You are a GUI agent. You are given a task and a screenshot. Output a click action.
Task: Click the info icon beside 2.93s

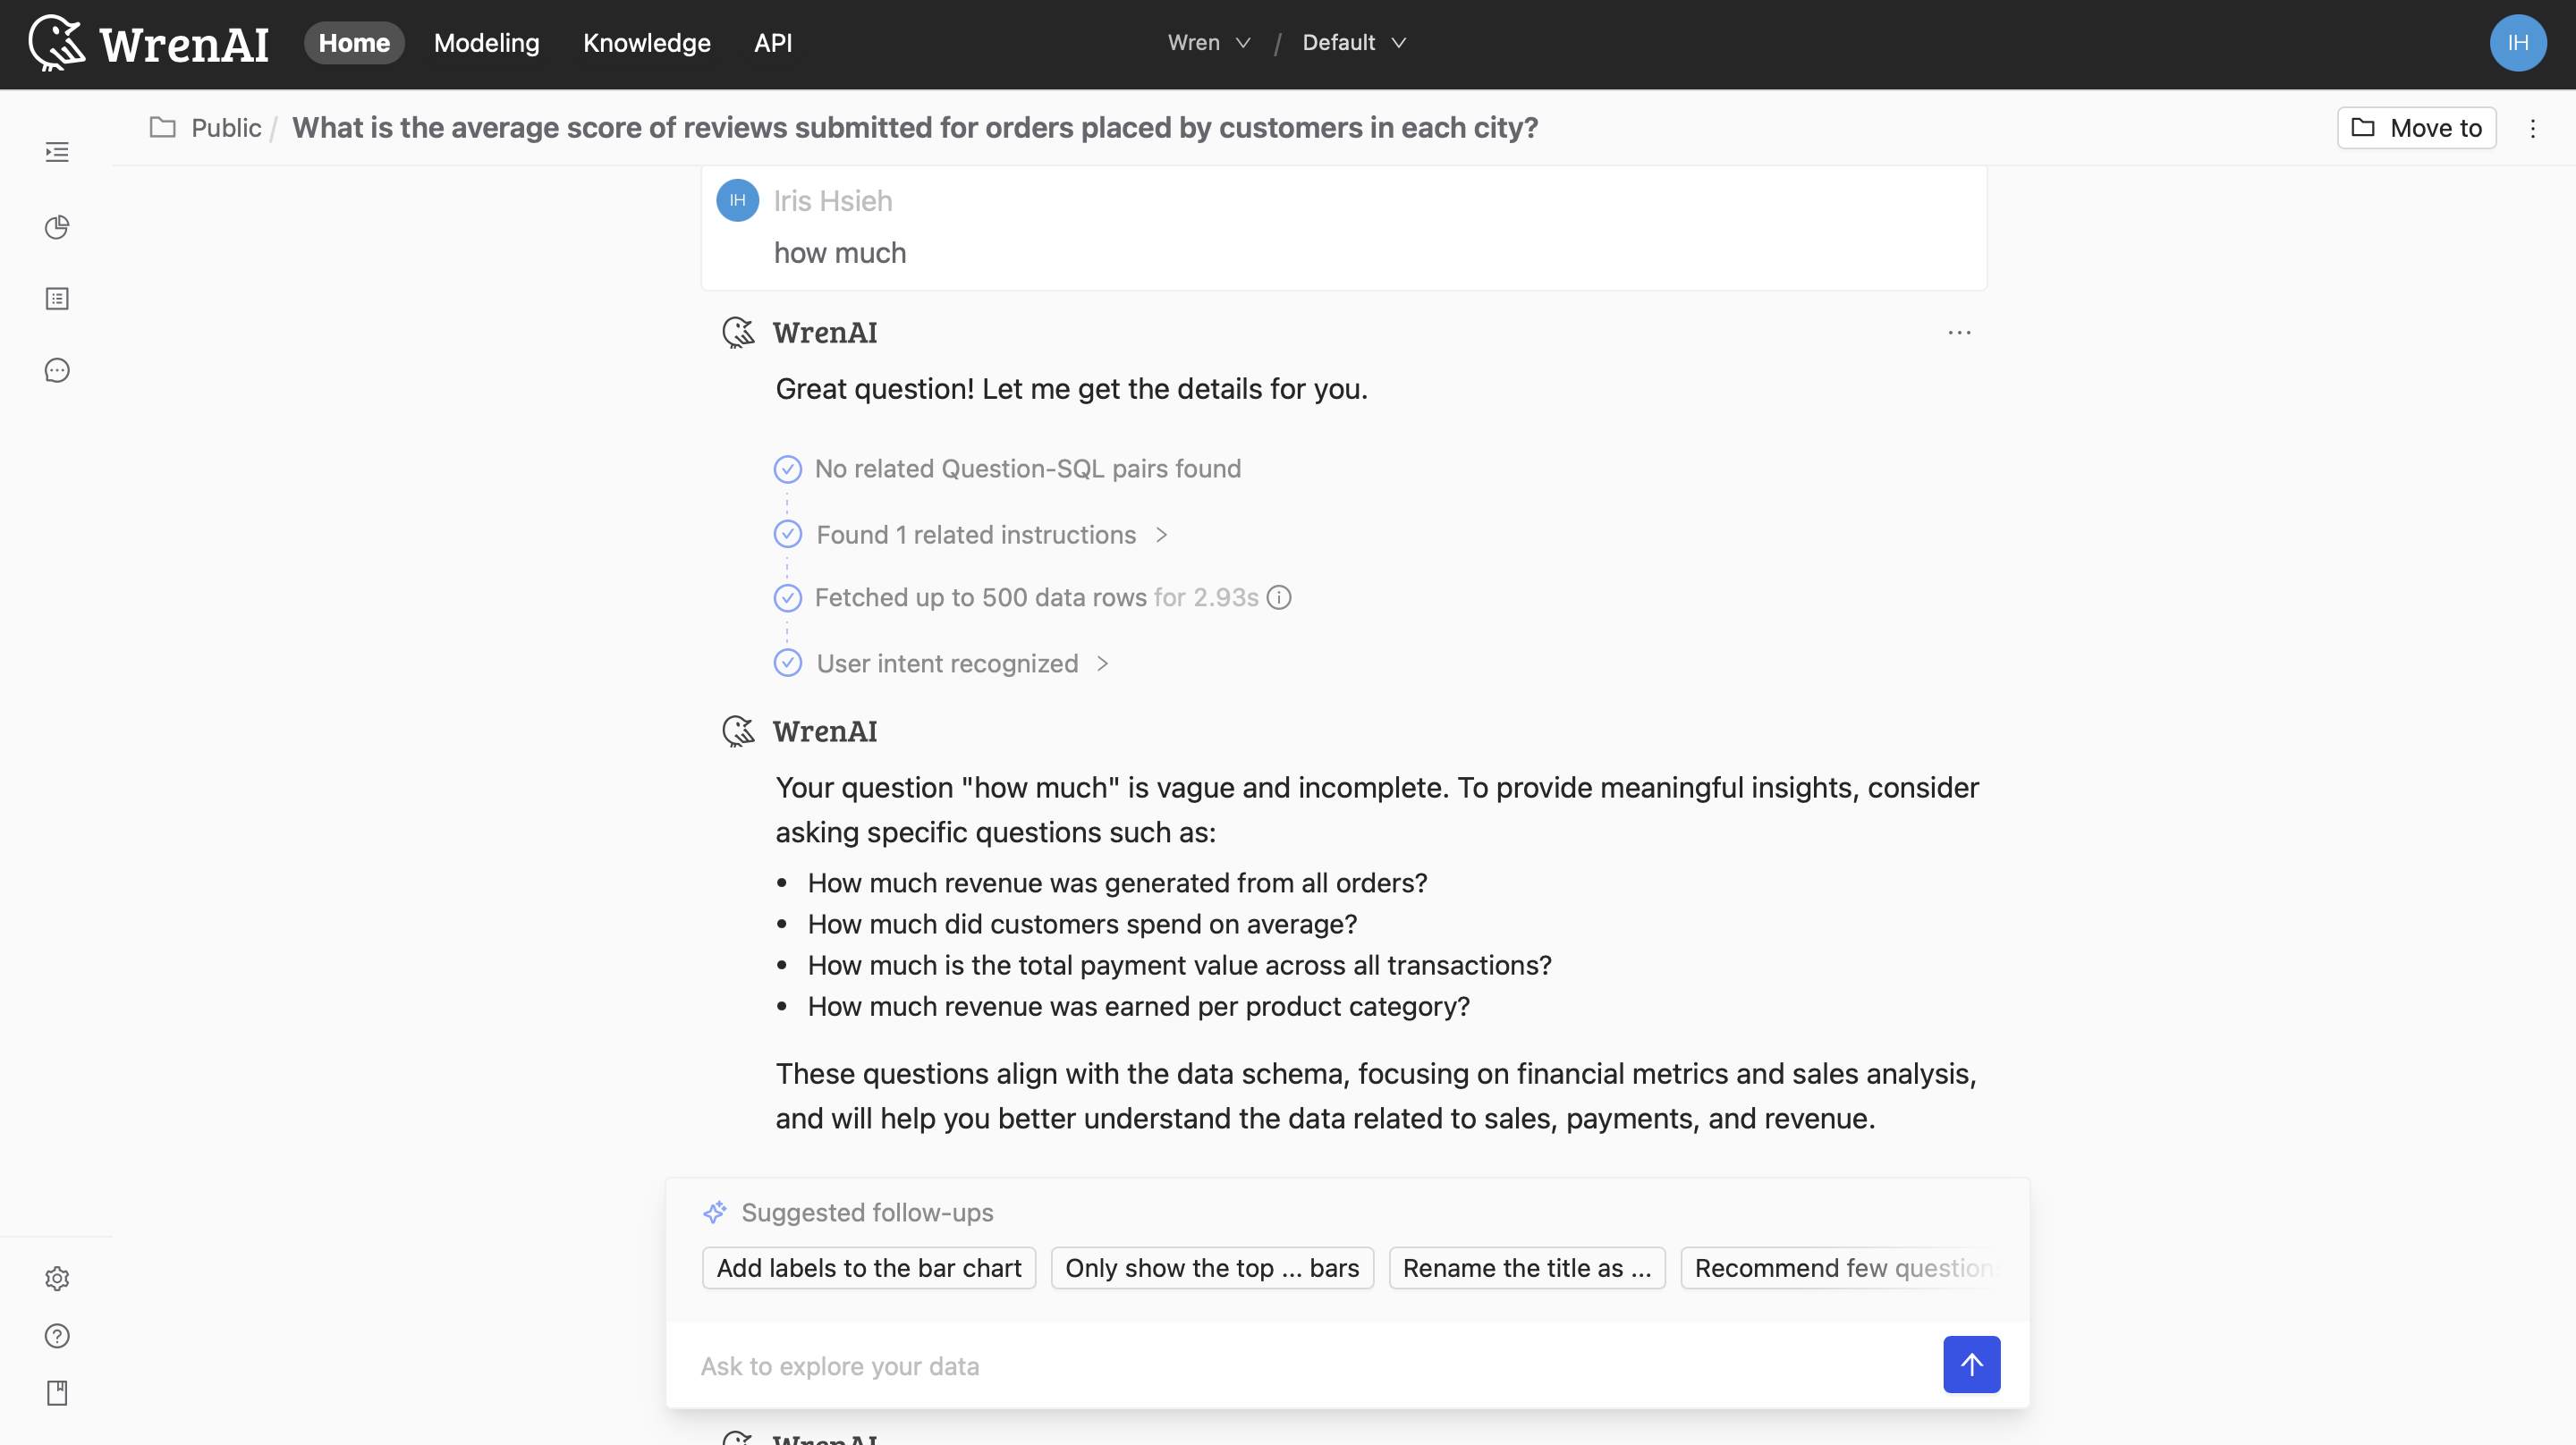pyautogui.click(x=1279, y=598)
